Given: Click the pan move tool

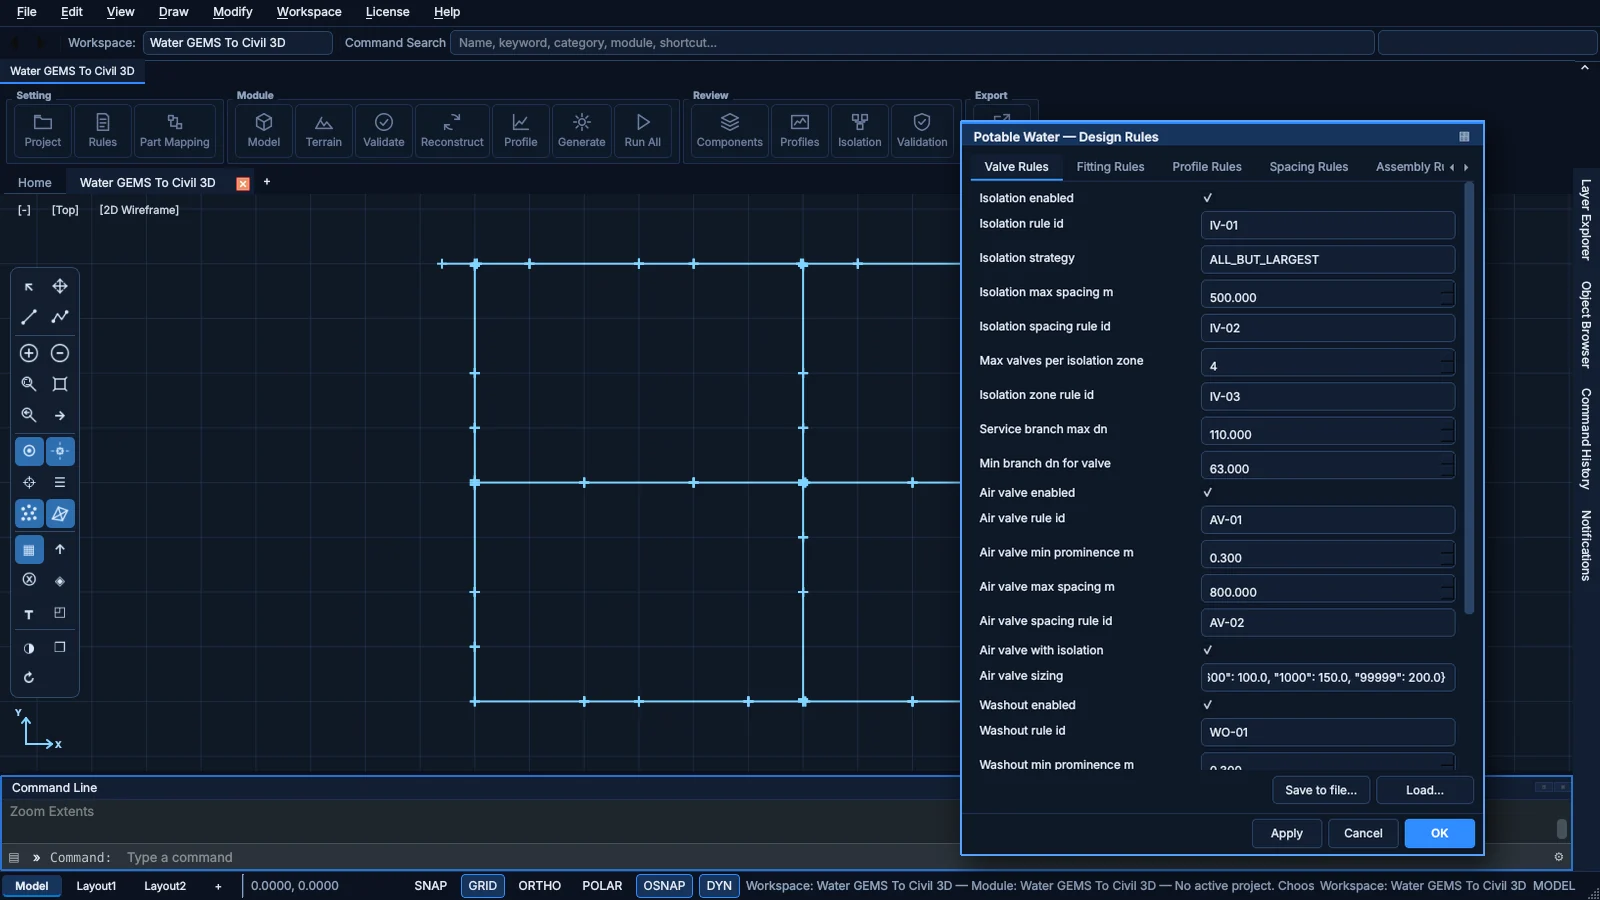Looking at the screenshot, I should (60, 286).
